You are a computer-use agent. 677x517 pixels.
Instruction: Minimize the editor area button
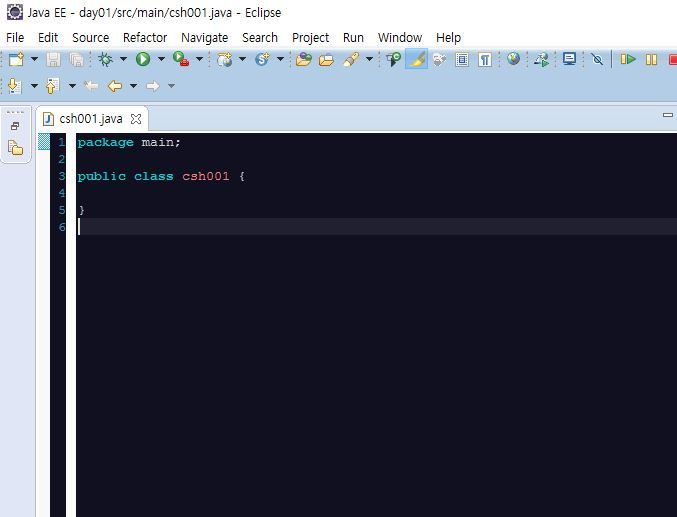pyautogui.click(x=668, y=115)
